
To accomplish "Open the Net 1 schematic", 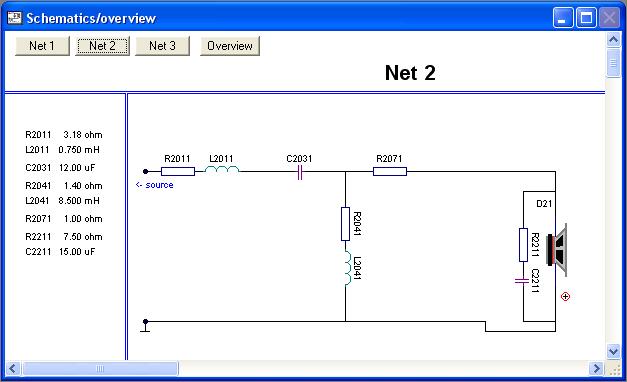I will pyautogui.click(x=42, y=46).
